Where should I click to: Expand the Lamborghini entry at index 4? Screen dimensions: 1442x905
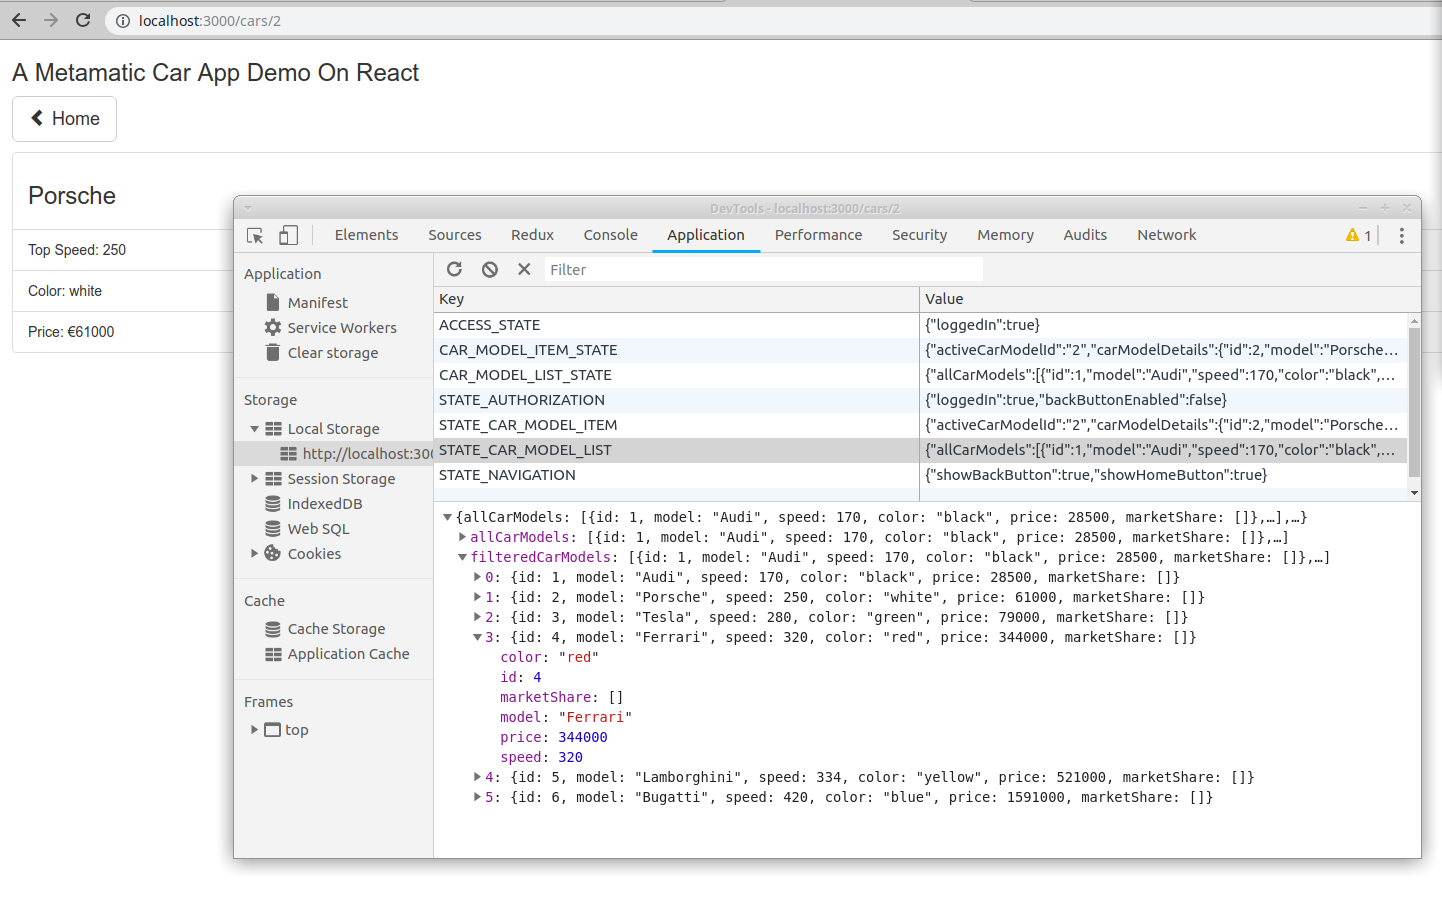click(x=477, y=777)
